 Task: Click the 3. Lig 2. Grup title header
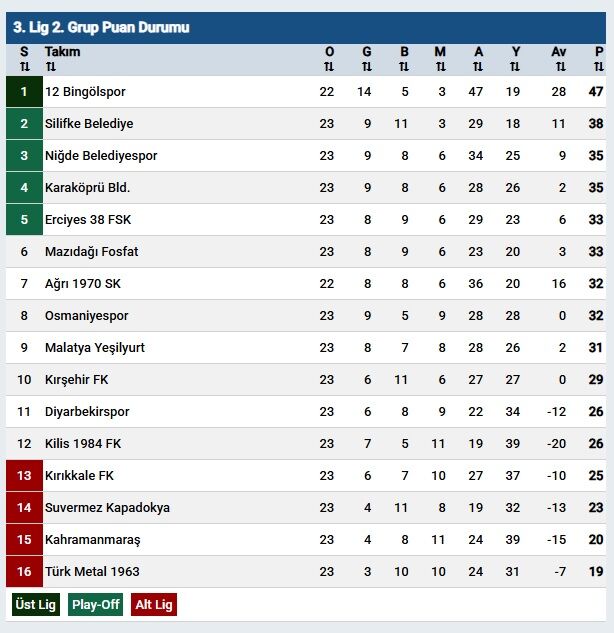pyautogui.click(x=101, y=28)
